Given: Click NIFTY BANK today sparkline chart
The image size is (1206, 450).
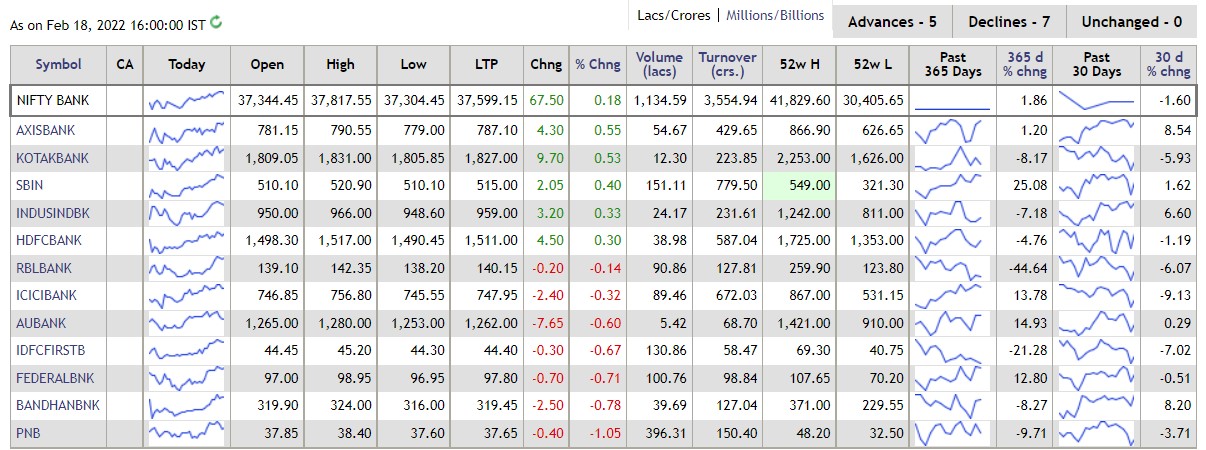Looking at the screenshot, I should tap(186, 101).
